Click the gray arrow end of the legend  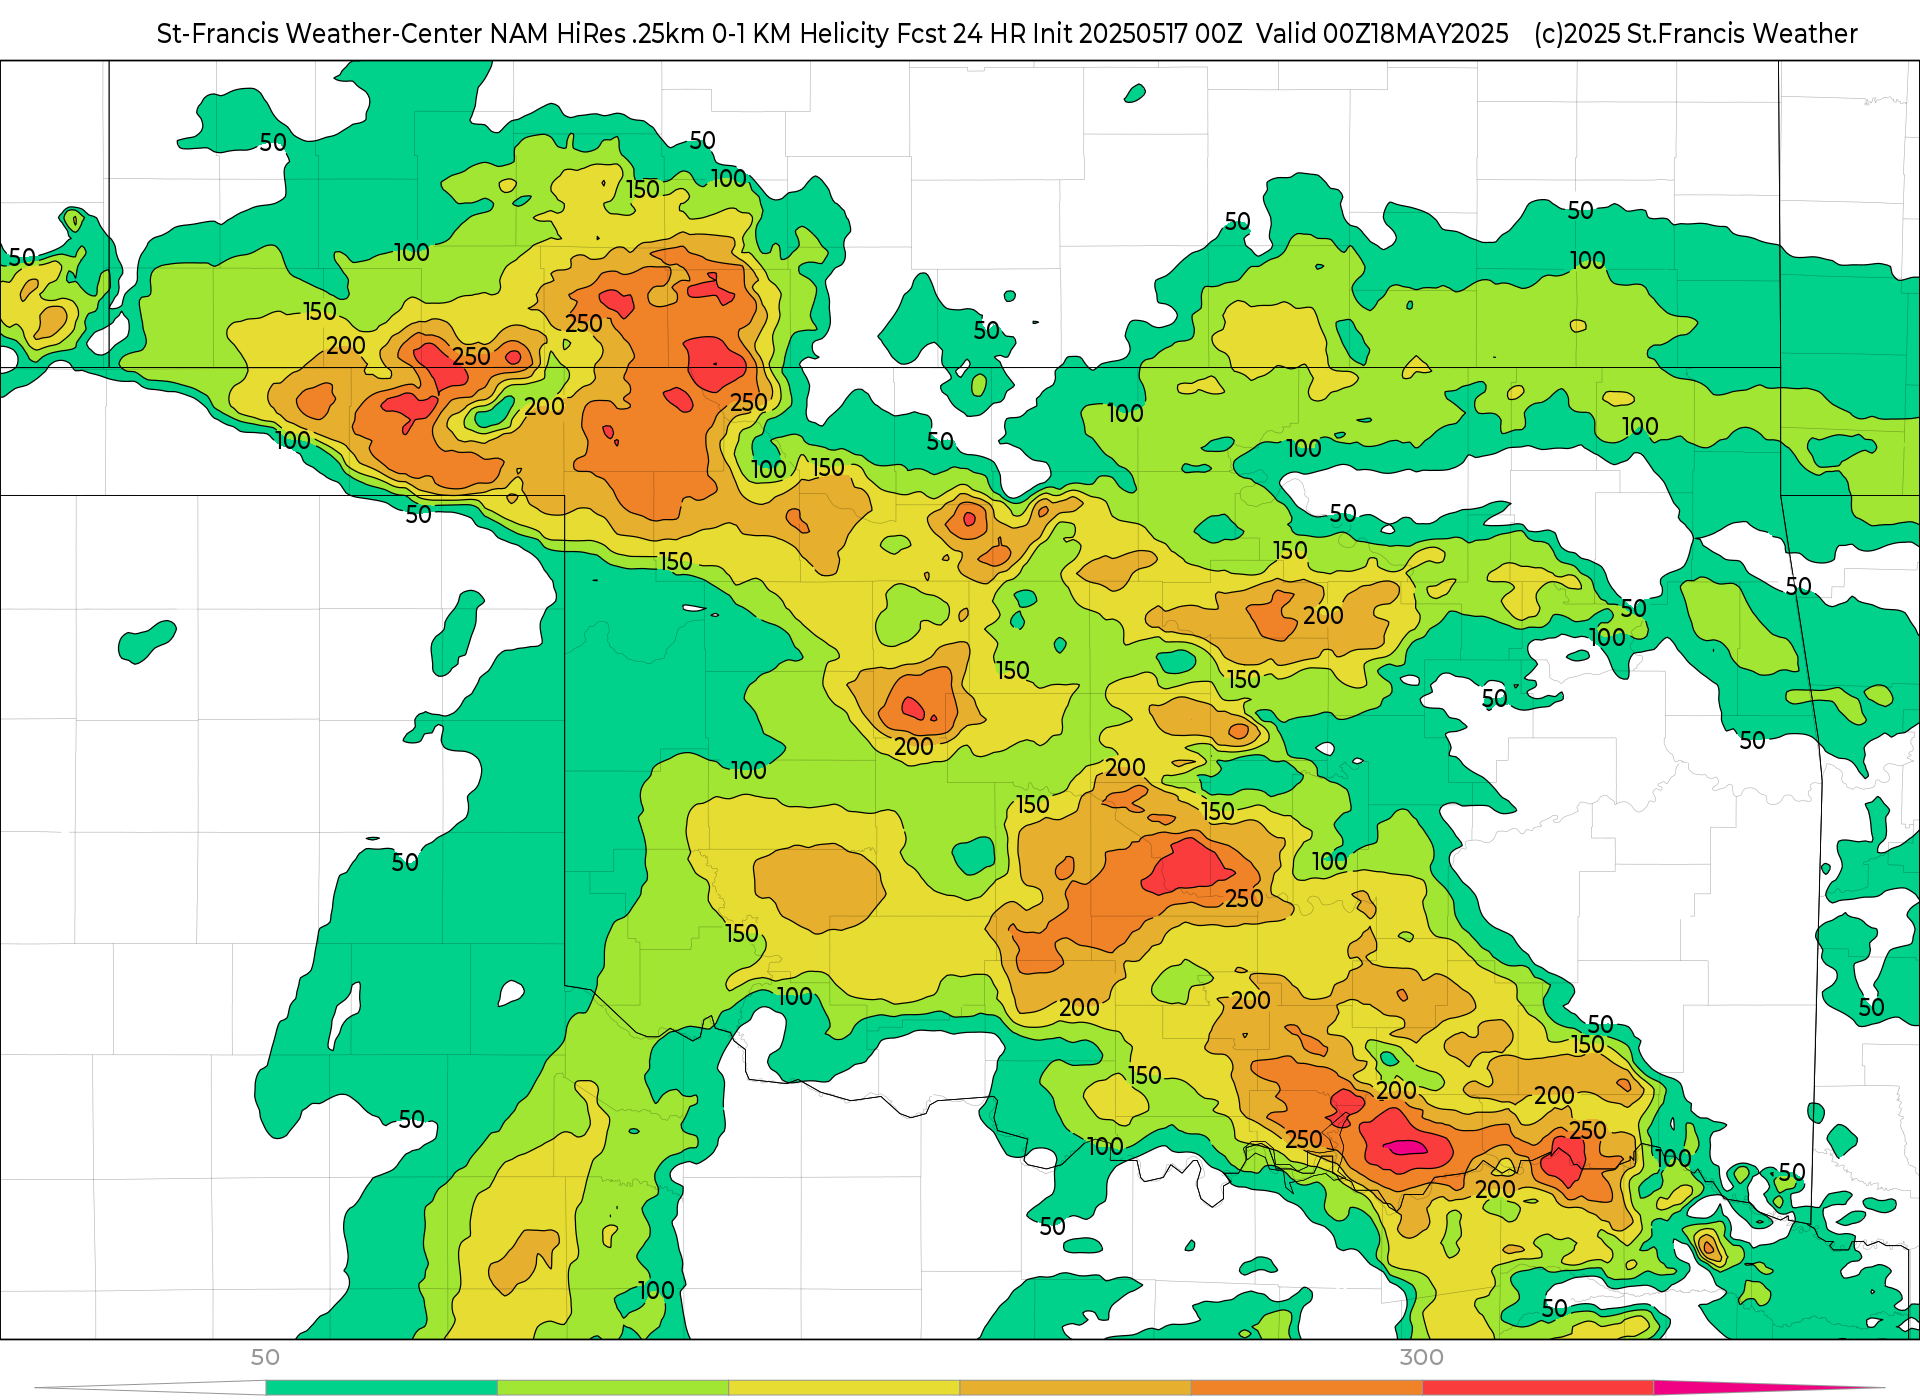pos(150,1388)
